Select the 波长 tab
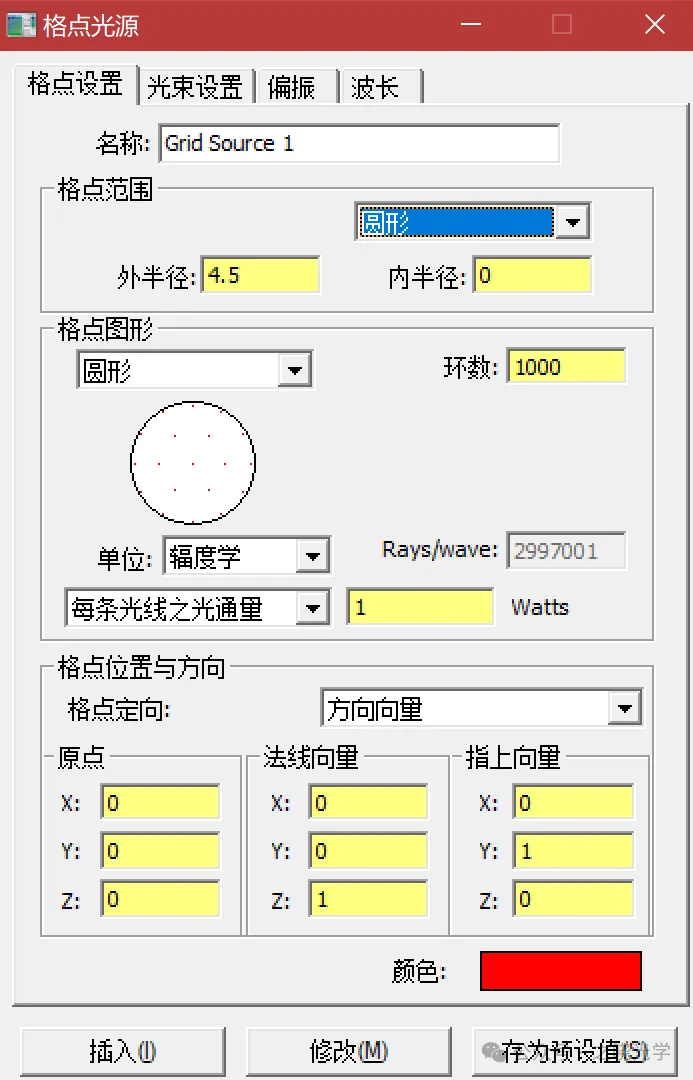Image resolution: width=693 pixels, height=1080 pixels. pos(376,87)
